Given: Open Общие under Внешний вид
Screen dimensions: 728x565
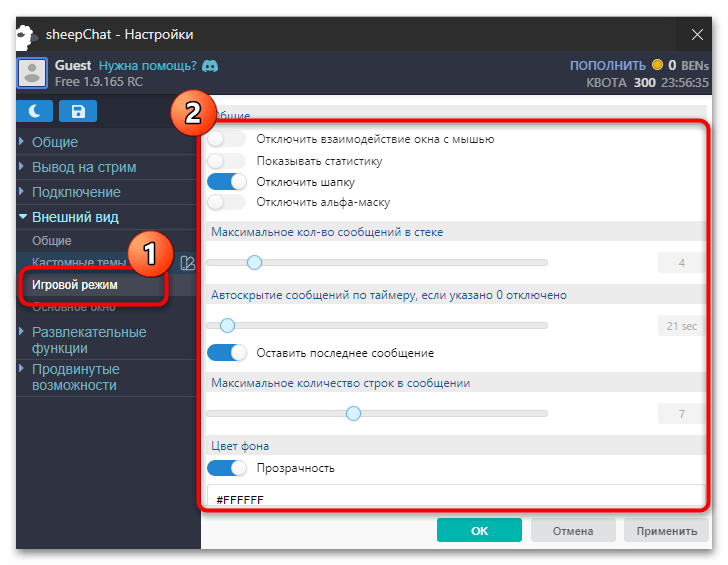Looking at the screenshot, I should point(52,241).
